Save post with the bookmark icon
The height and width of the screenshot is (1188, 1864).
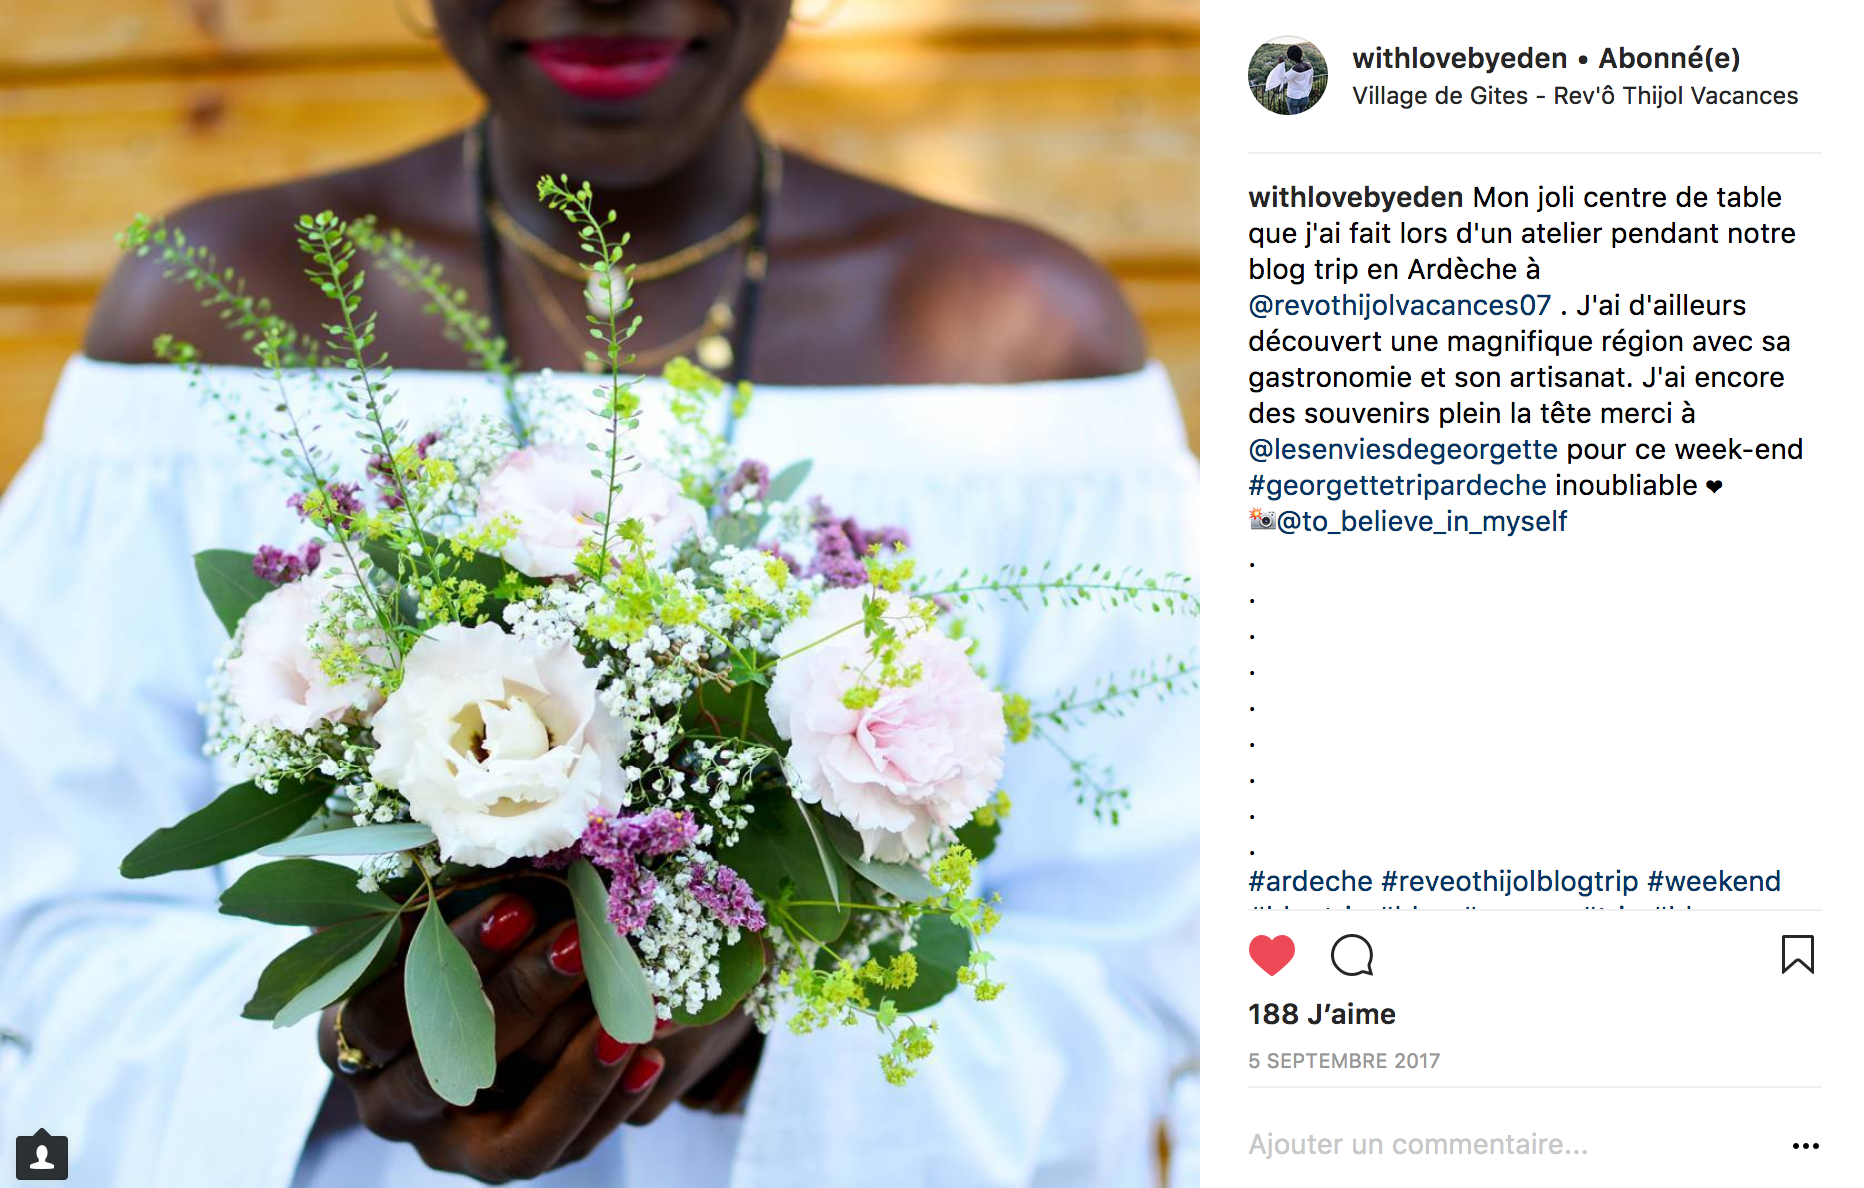pyautogui.click(x=1797, y=954)
